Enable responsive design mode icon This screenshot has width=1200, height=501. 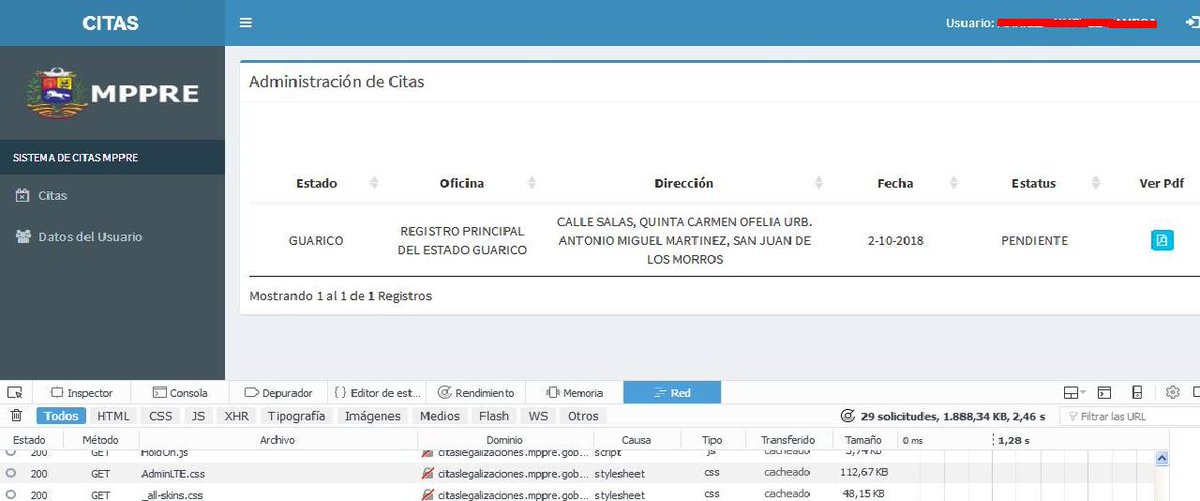click(1137, 392)
